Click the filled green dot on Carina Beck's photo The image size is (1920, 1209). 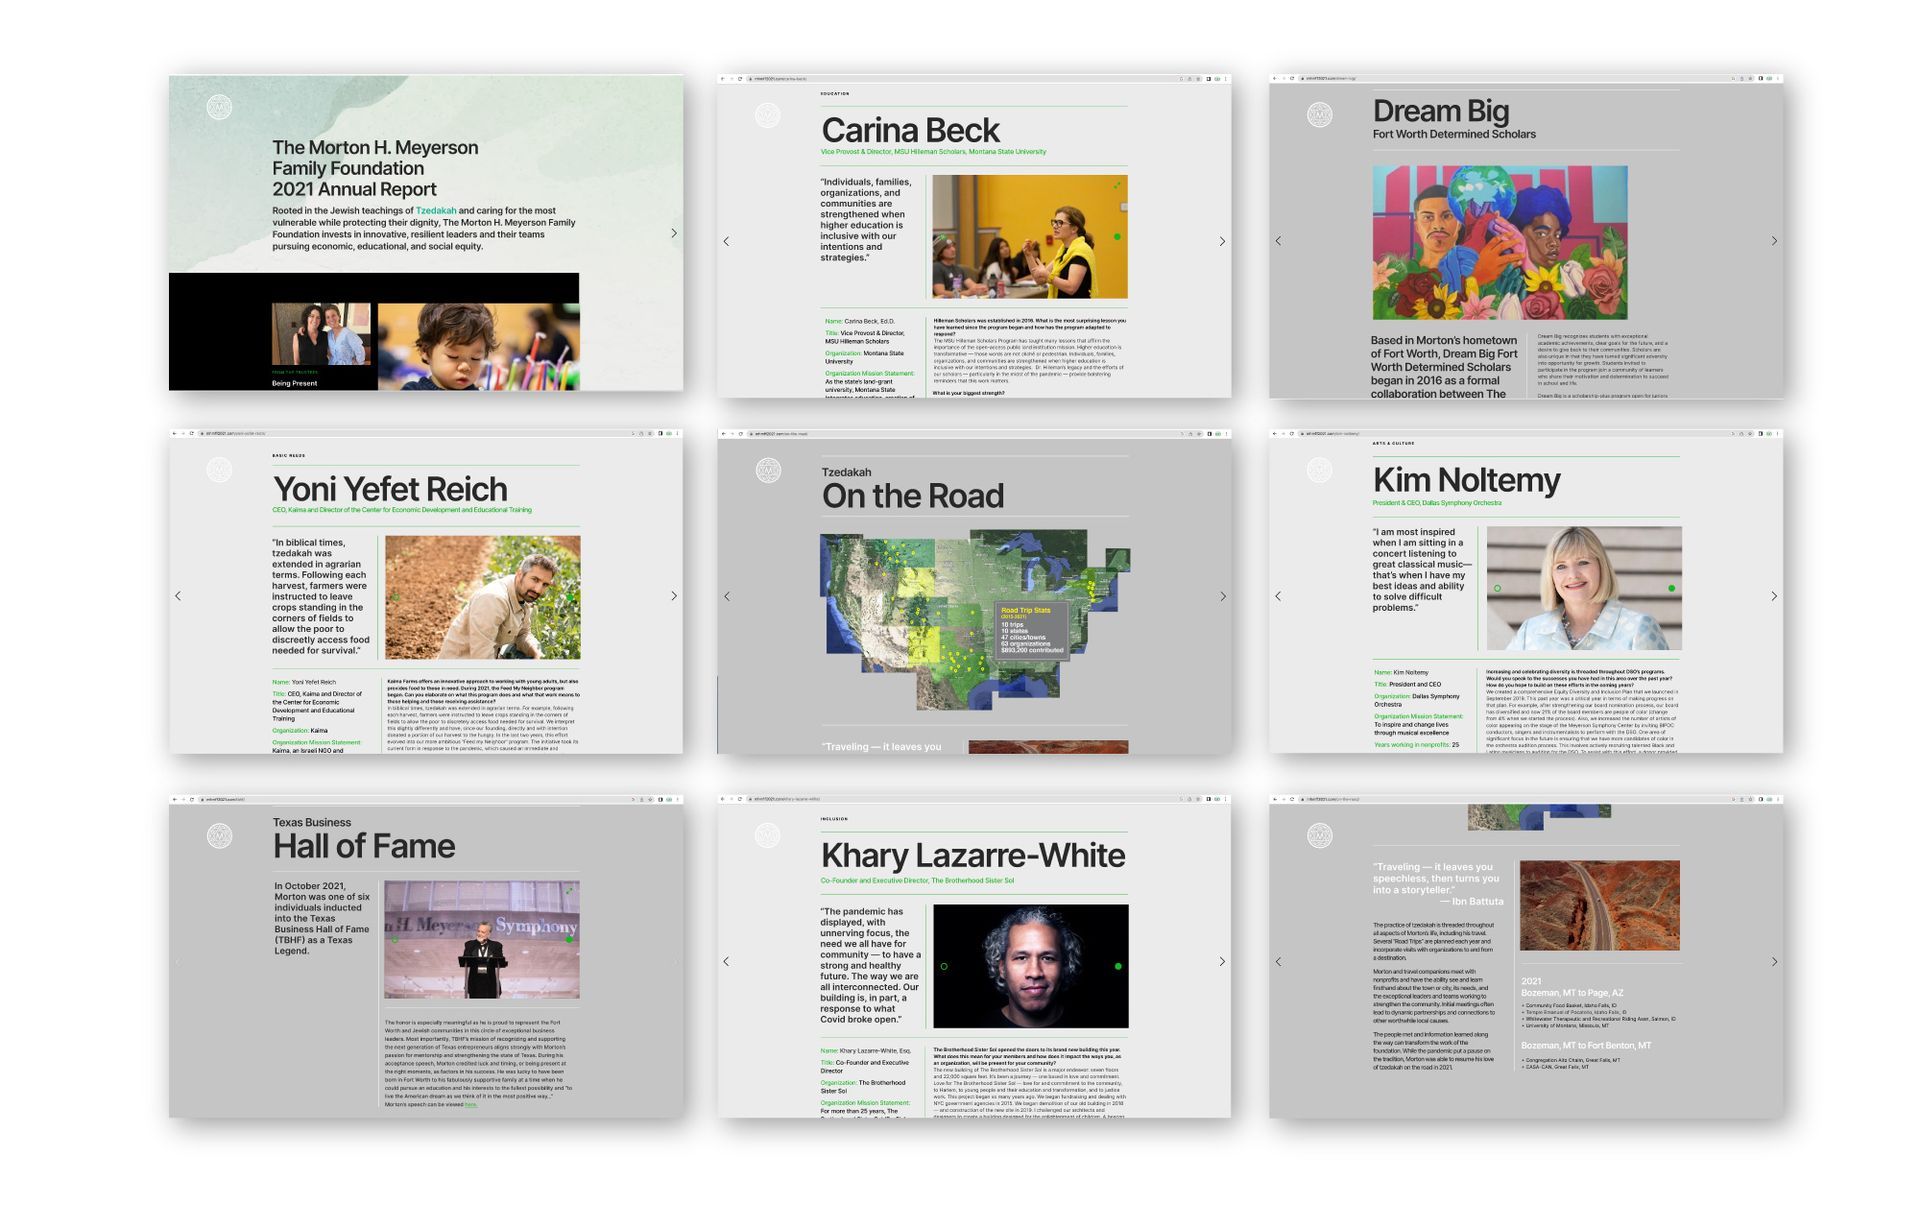pyautogui.click(x=1117, y=237)
